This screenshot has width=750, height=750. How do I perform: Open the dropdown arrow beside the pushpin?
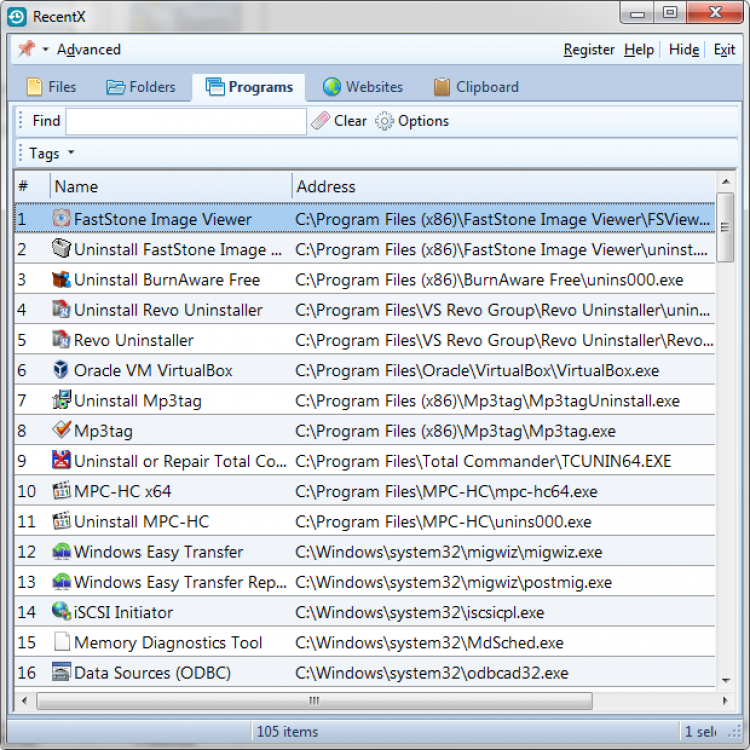45,49
